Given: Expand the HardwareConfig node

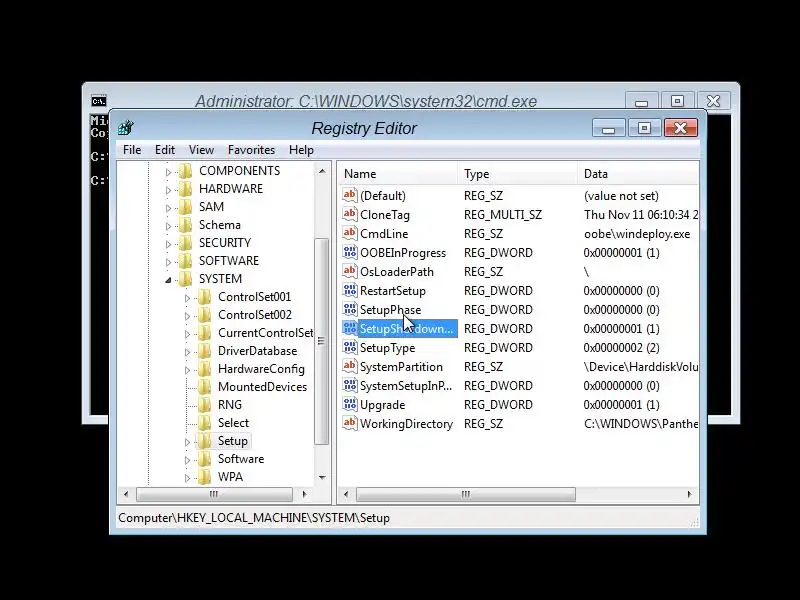Looking at the screenshot, I should (187, 370).
